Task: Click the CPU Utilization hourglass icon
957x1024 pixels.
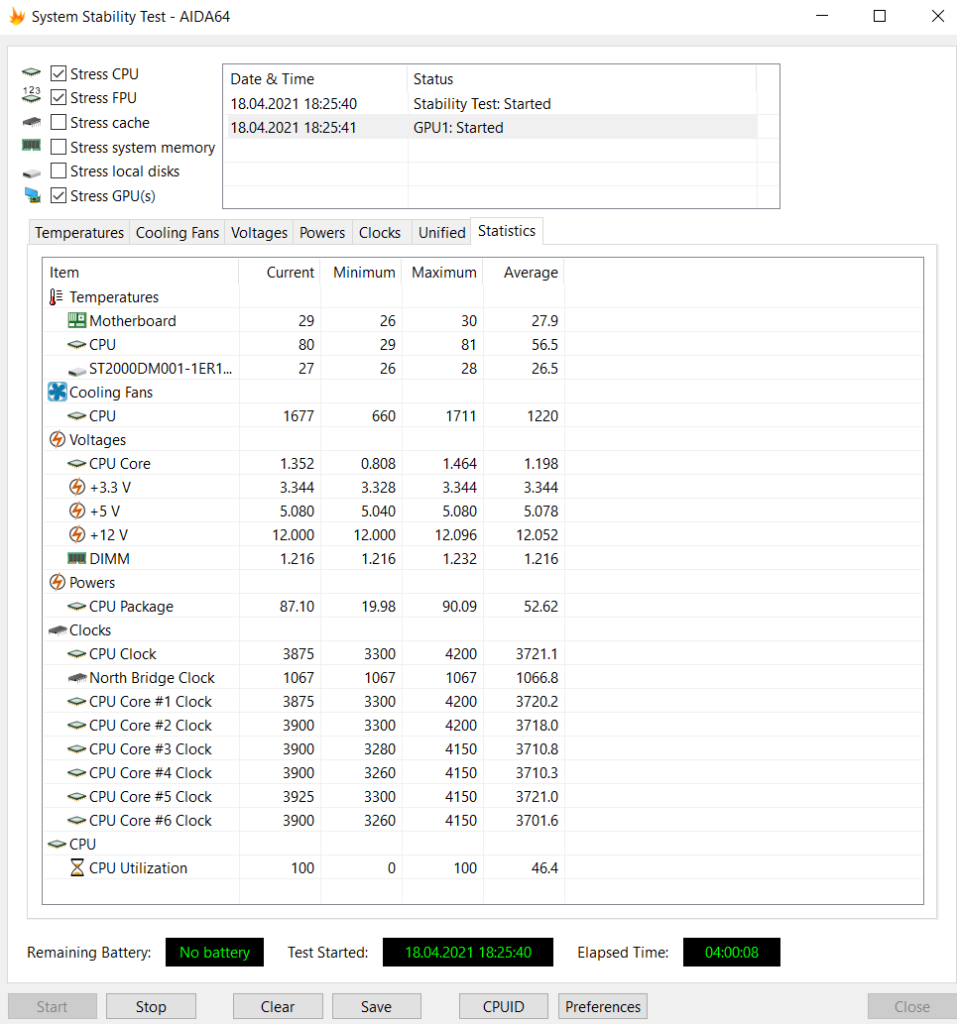Action: [x=77, y=867]
